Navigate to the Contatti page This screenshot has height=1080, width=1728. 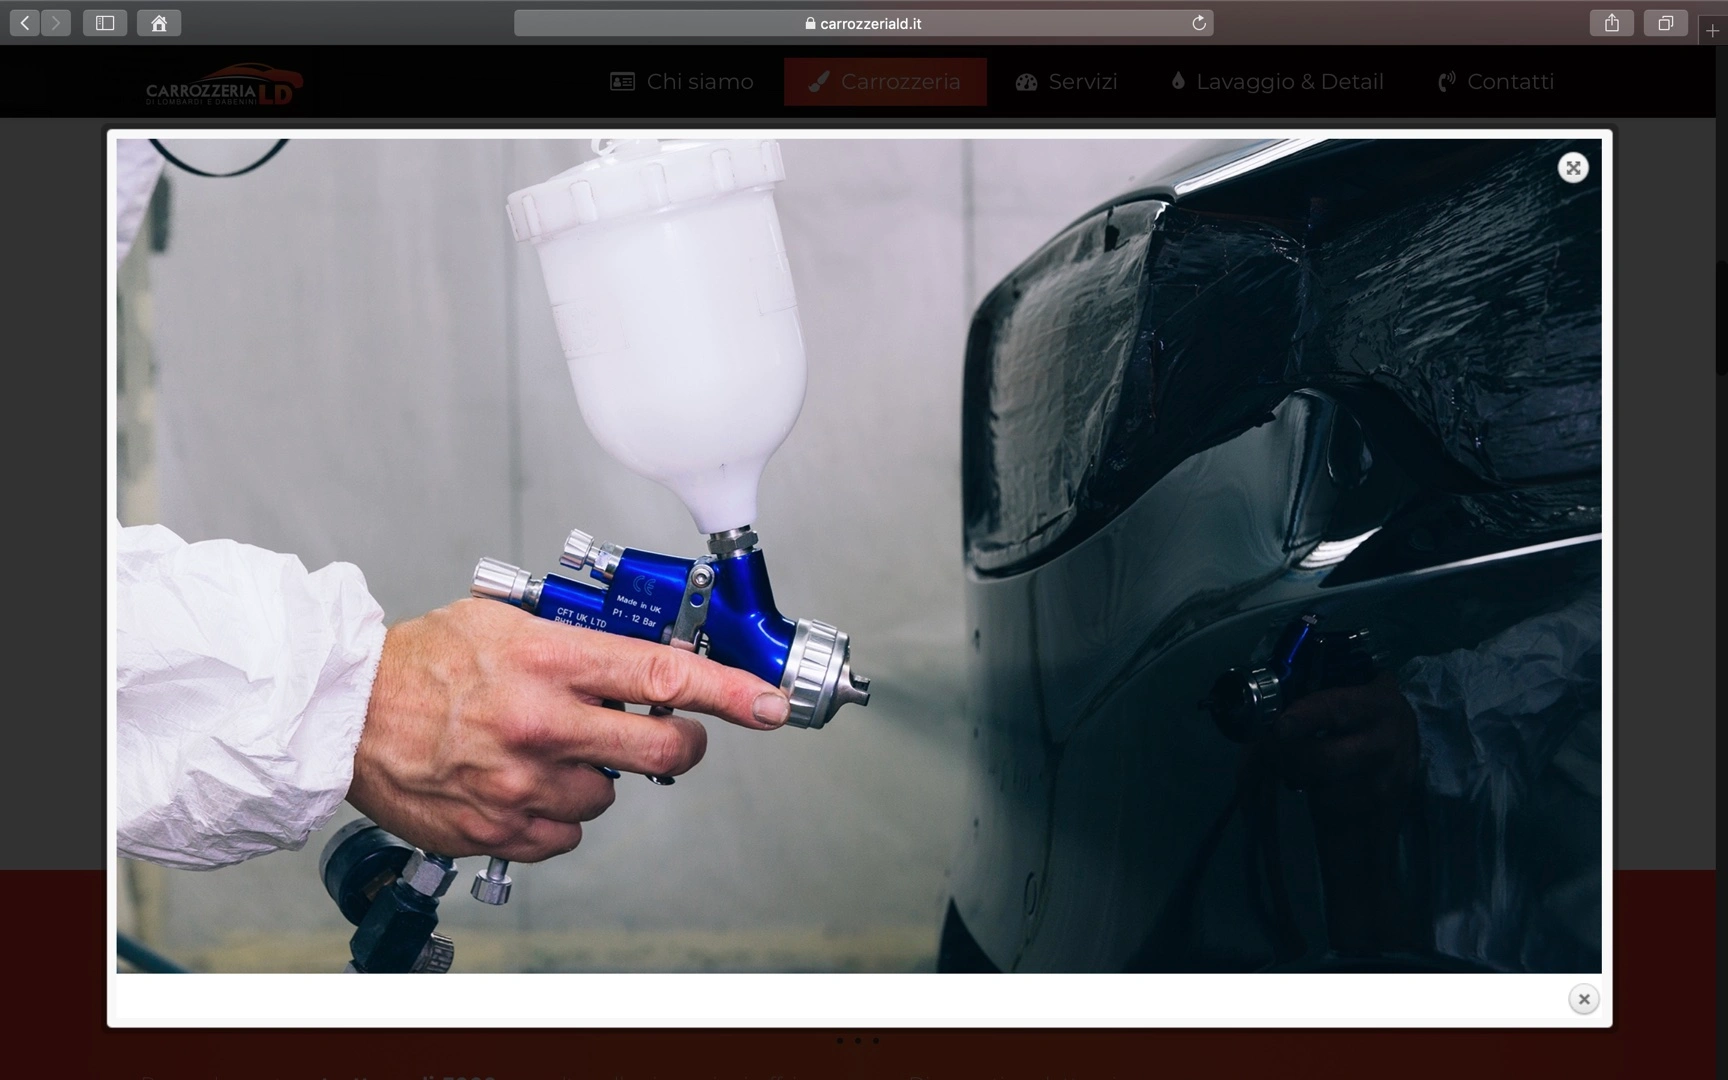pyautogui.click(x=1496, y=82)
